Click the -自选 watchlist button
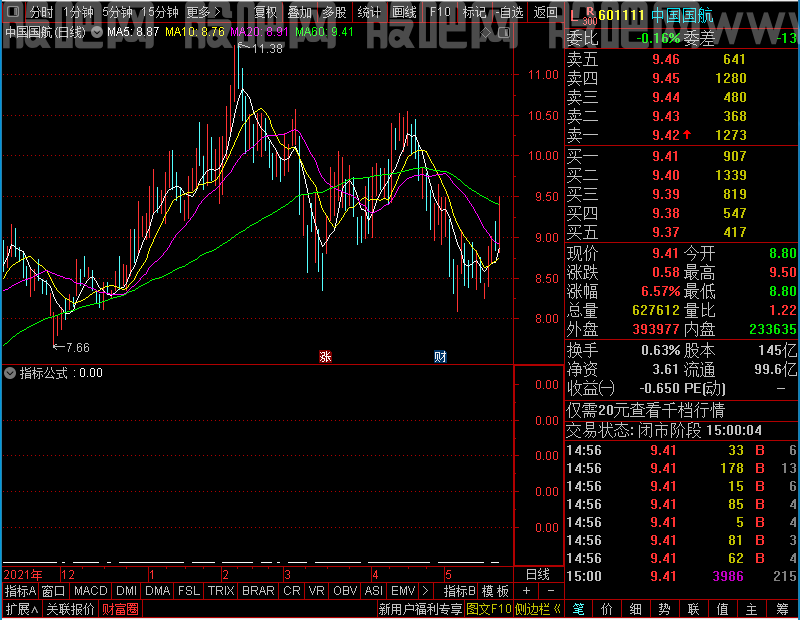800x620 pixels. pyautogui.click(x=509, y=12)
